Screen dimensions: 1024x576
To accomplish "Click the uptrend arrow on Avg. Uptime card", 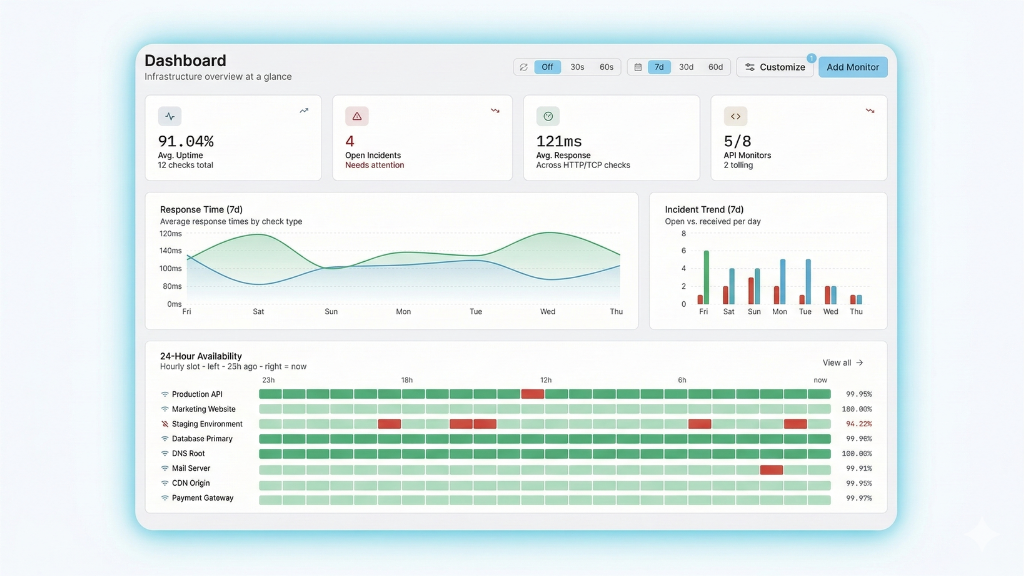I will click(x=304, y=111).
